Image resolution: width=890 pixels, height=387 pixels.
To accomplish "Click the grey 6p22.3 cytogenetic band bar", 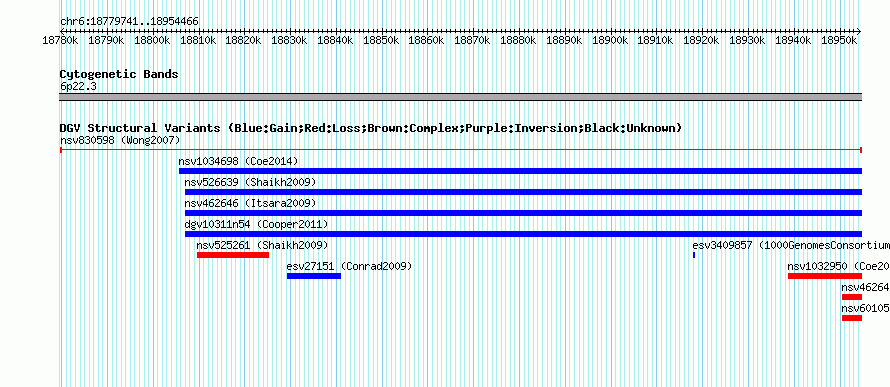I will 461,97.
